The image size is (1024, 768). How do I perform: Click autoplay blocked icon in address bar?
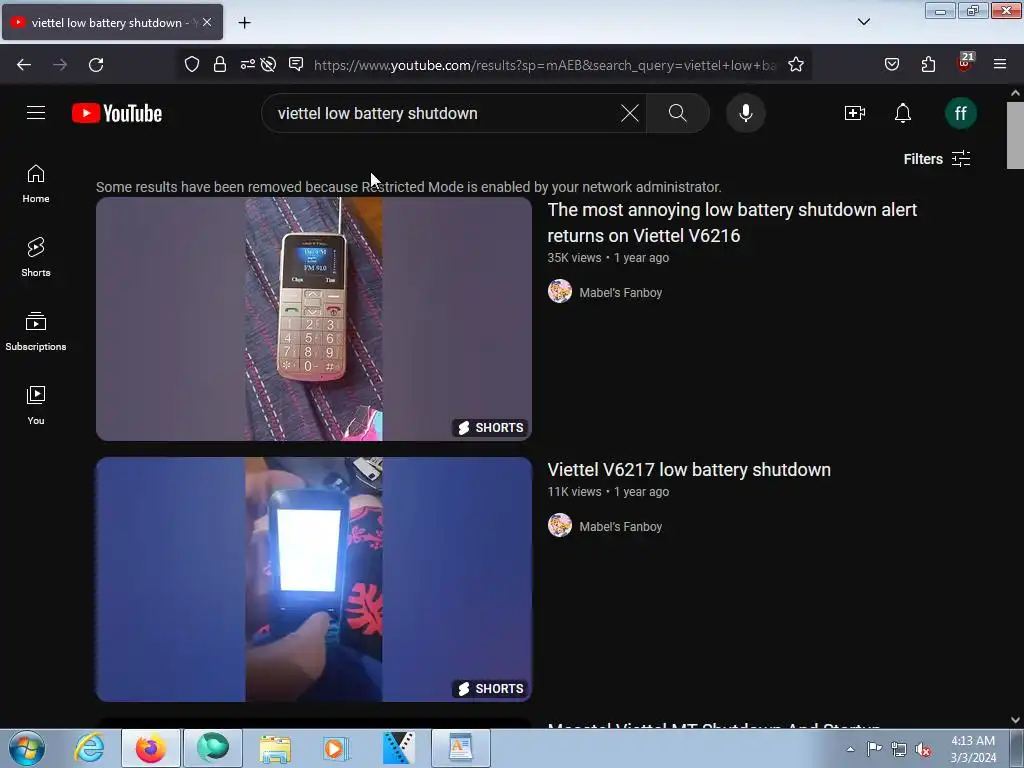(x=268, y=64)
